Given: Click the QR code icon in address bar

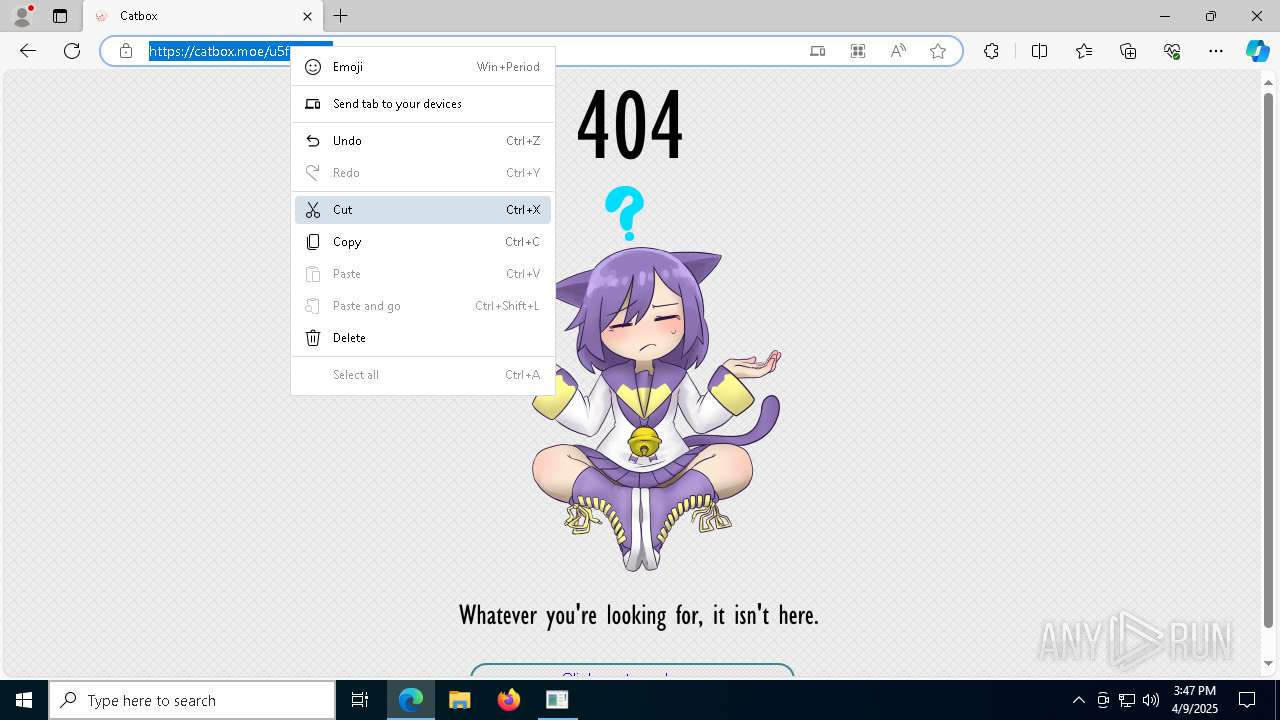Looking at the screenshot, I should 858,51.
